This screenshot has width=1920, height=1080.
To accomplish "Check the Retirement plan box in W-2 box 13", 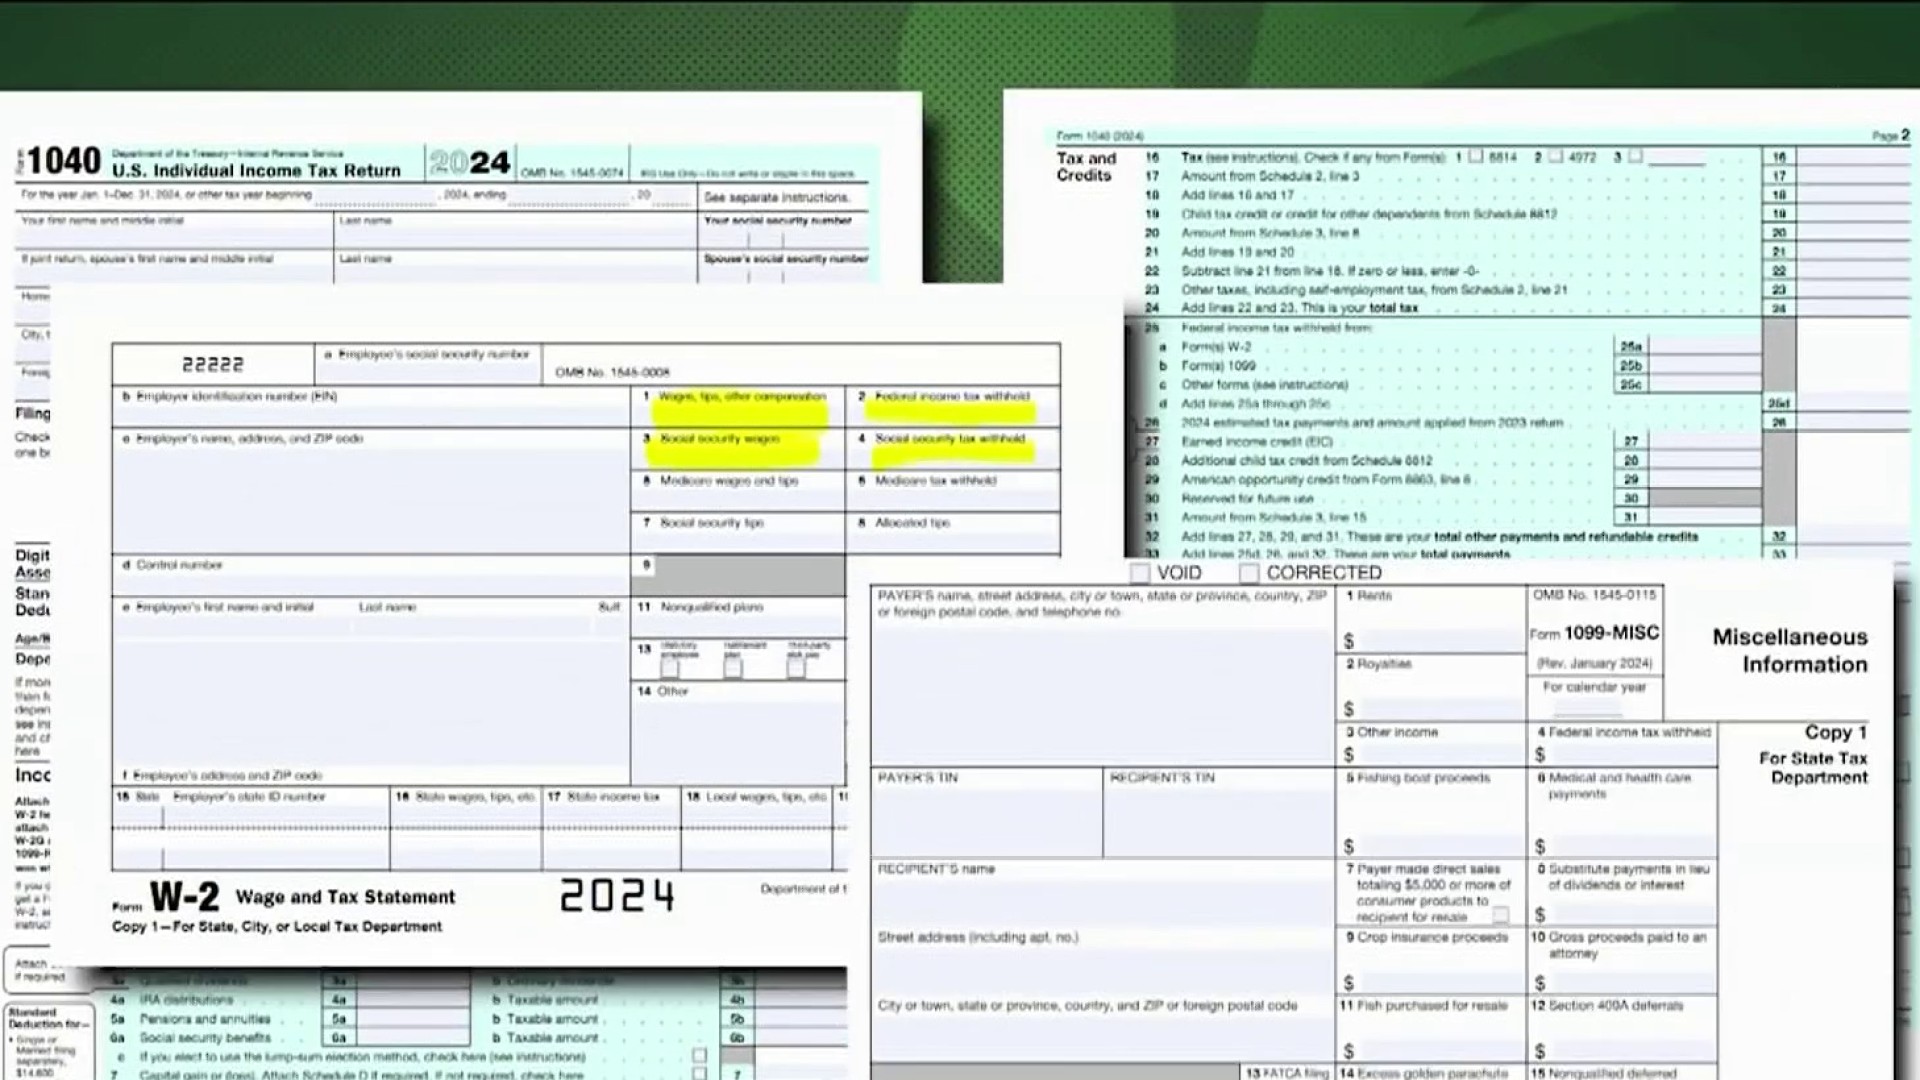I will (x=733, y=667).
